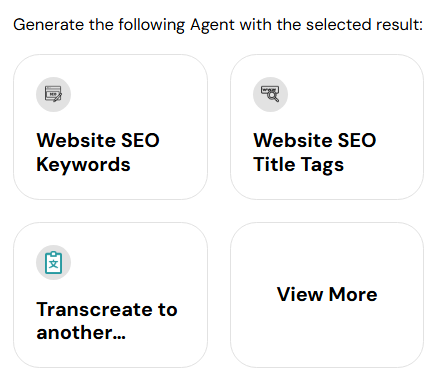Click the Website SEO Title Tags magnifier icon
Screen dimensions: 439x381
[270, 94]
